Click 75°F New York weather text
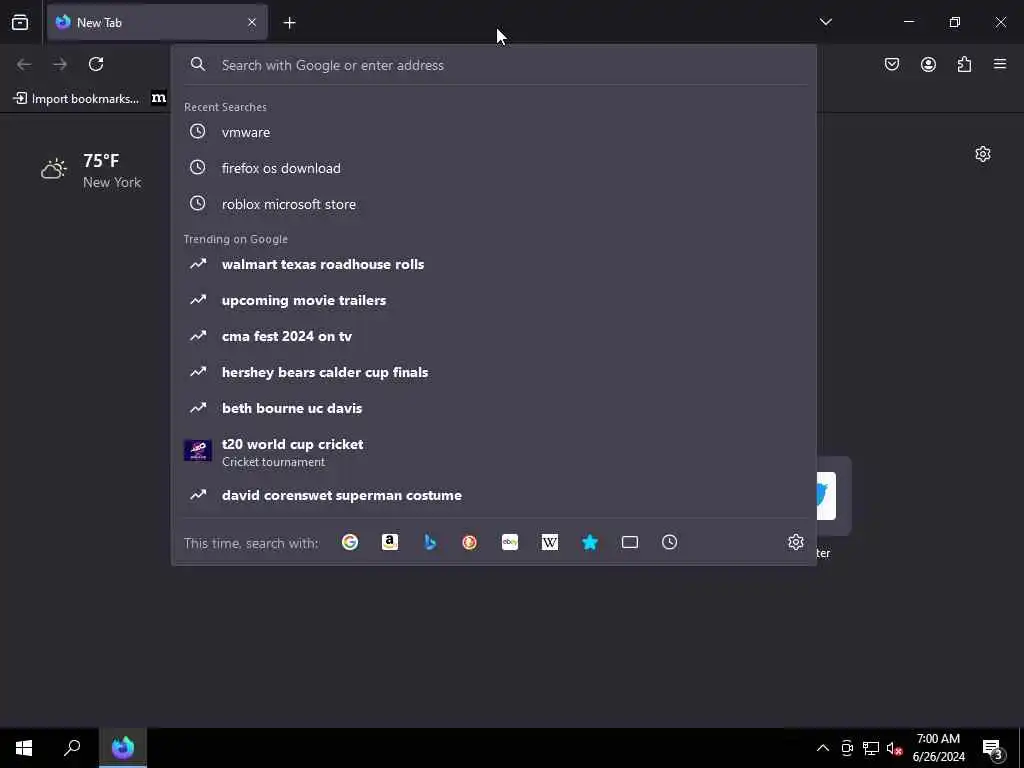The image size is (1024, 768). pyautogui.click(x=112, y=171)
